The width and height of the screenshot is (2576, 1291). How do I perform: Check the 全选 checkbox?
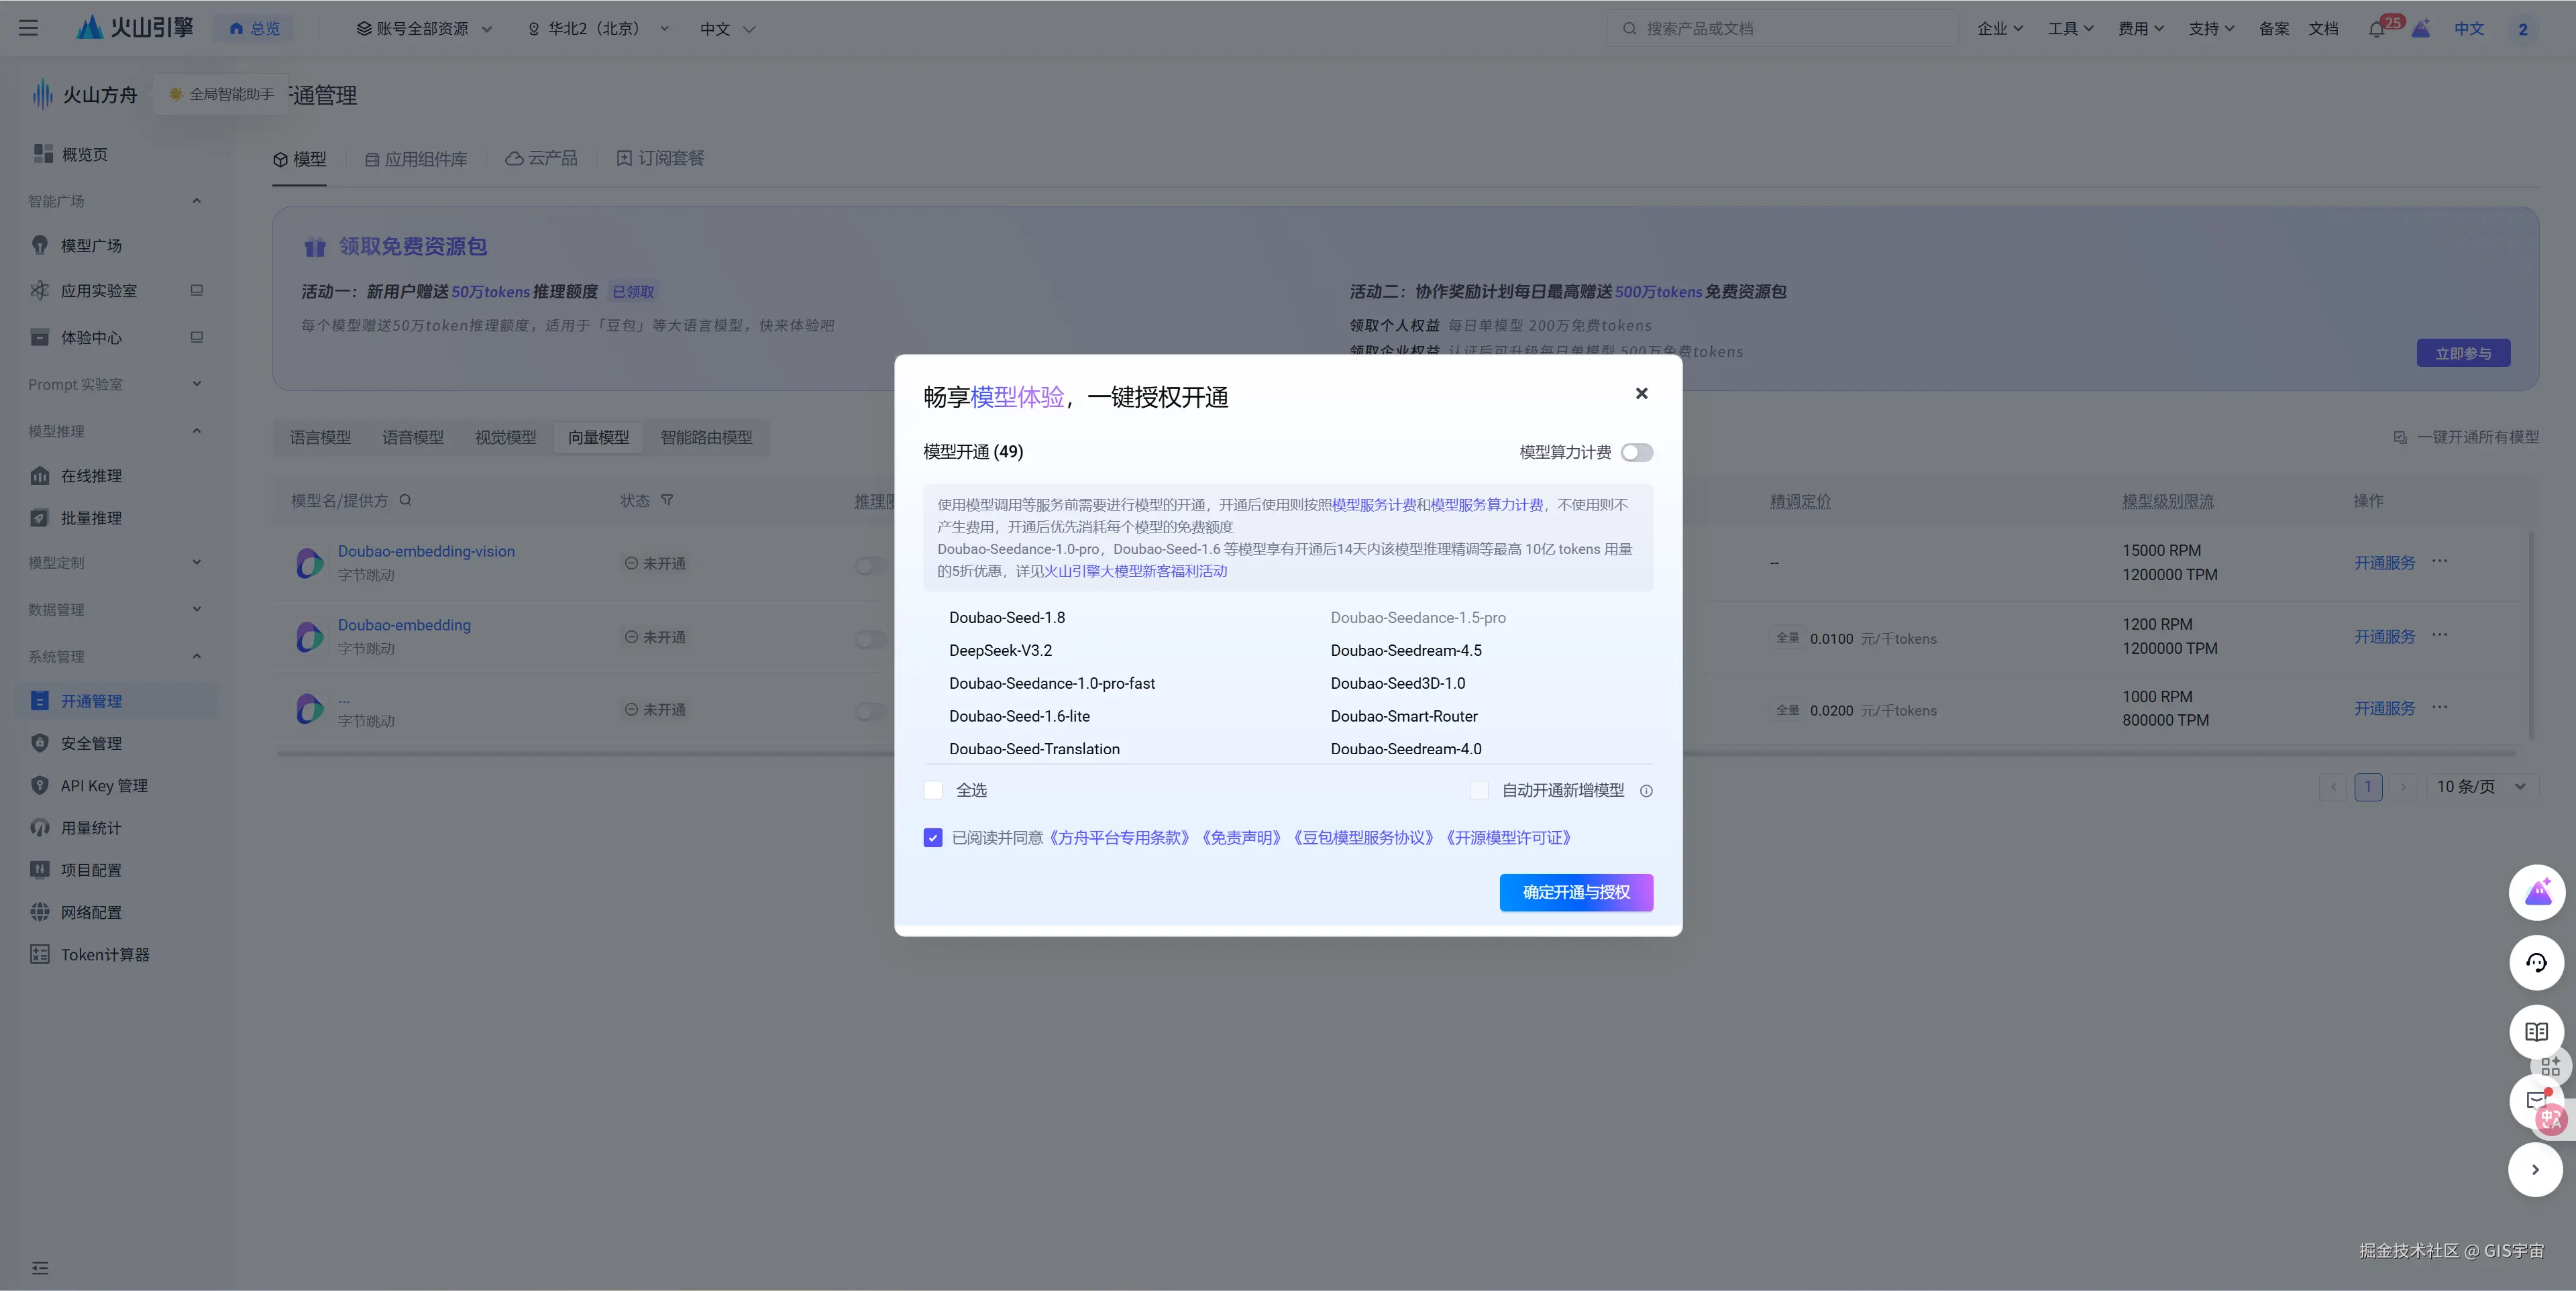(933, 791)
